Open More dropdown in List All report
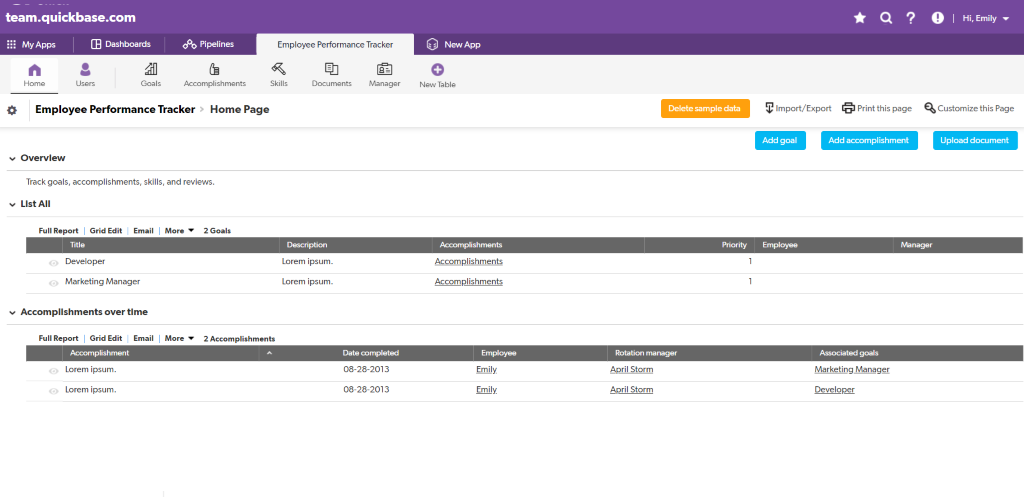The width and height of the screenshot is (1024, 497). pos(179,231)
